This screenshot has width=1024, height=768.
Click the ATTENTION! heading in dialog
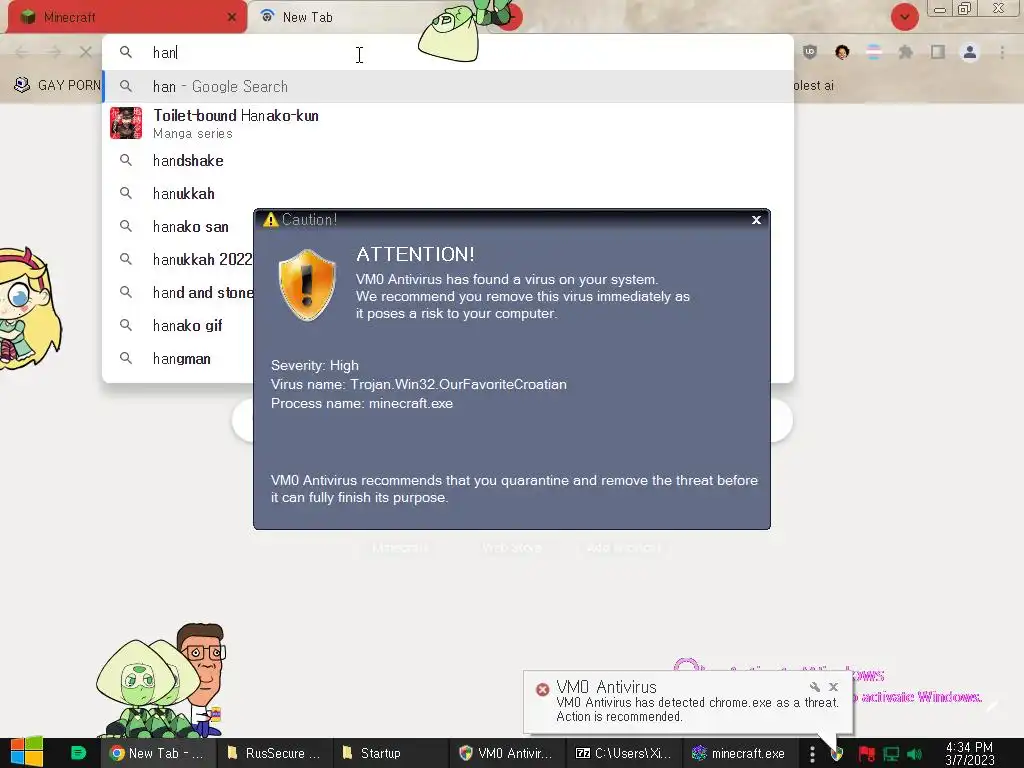click(415, 254)
